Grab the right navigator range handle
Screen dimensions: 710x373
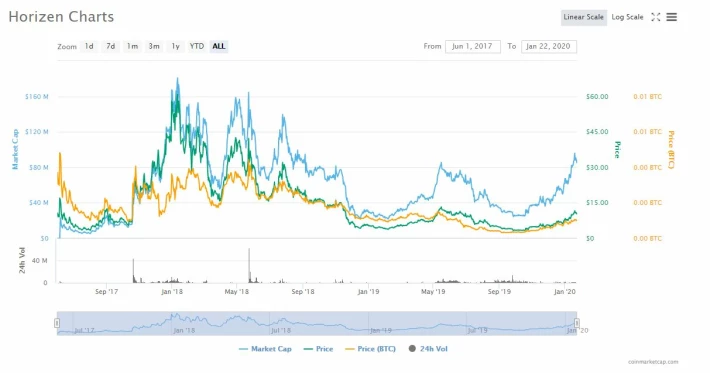(577, 323)
